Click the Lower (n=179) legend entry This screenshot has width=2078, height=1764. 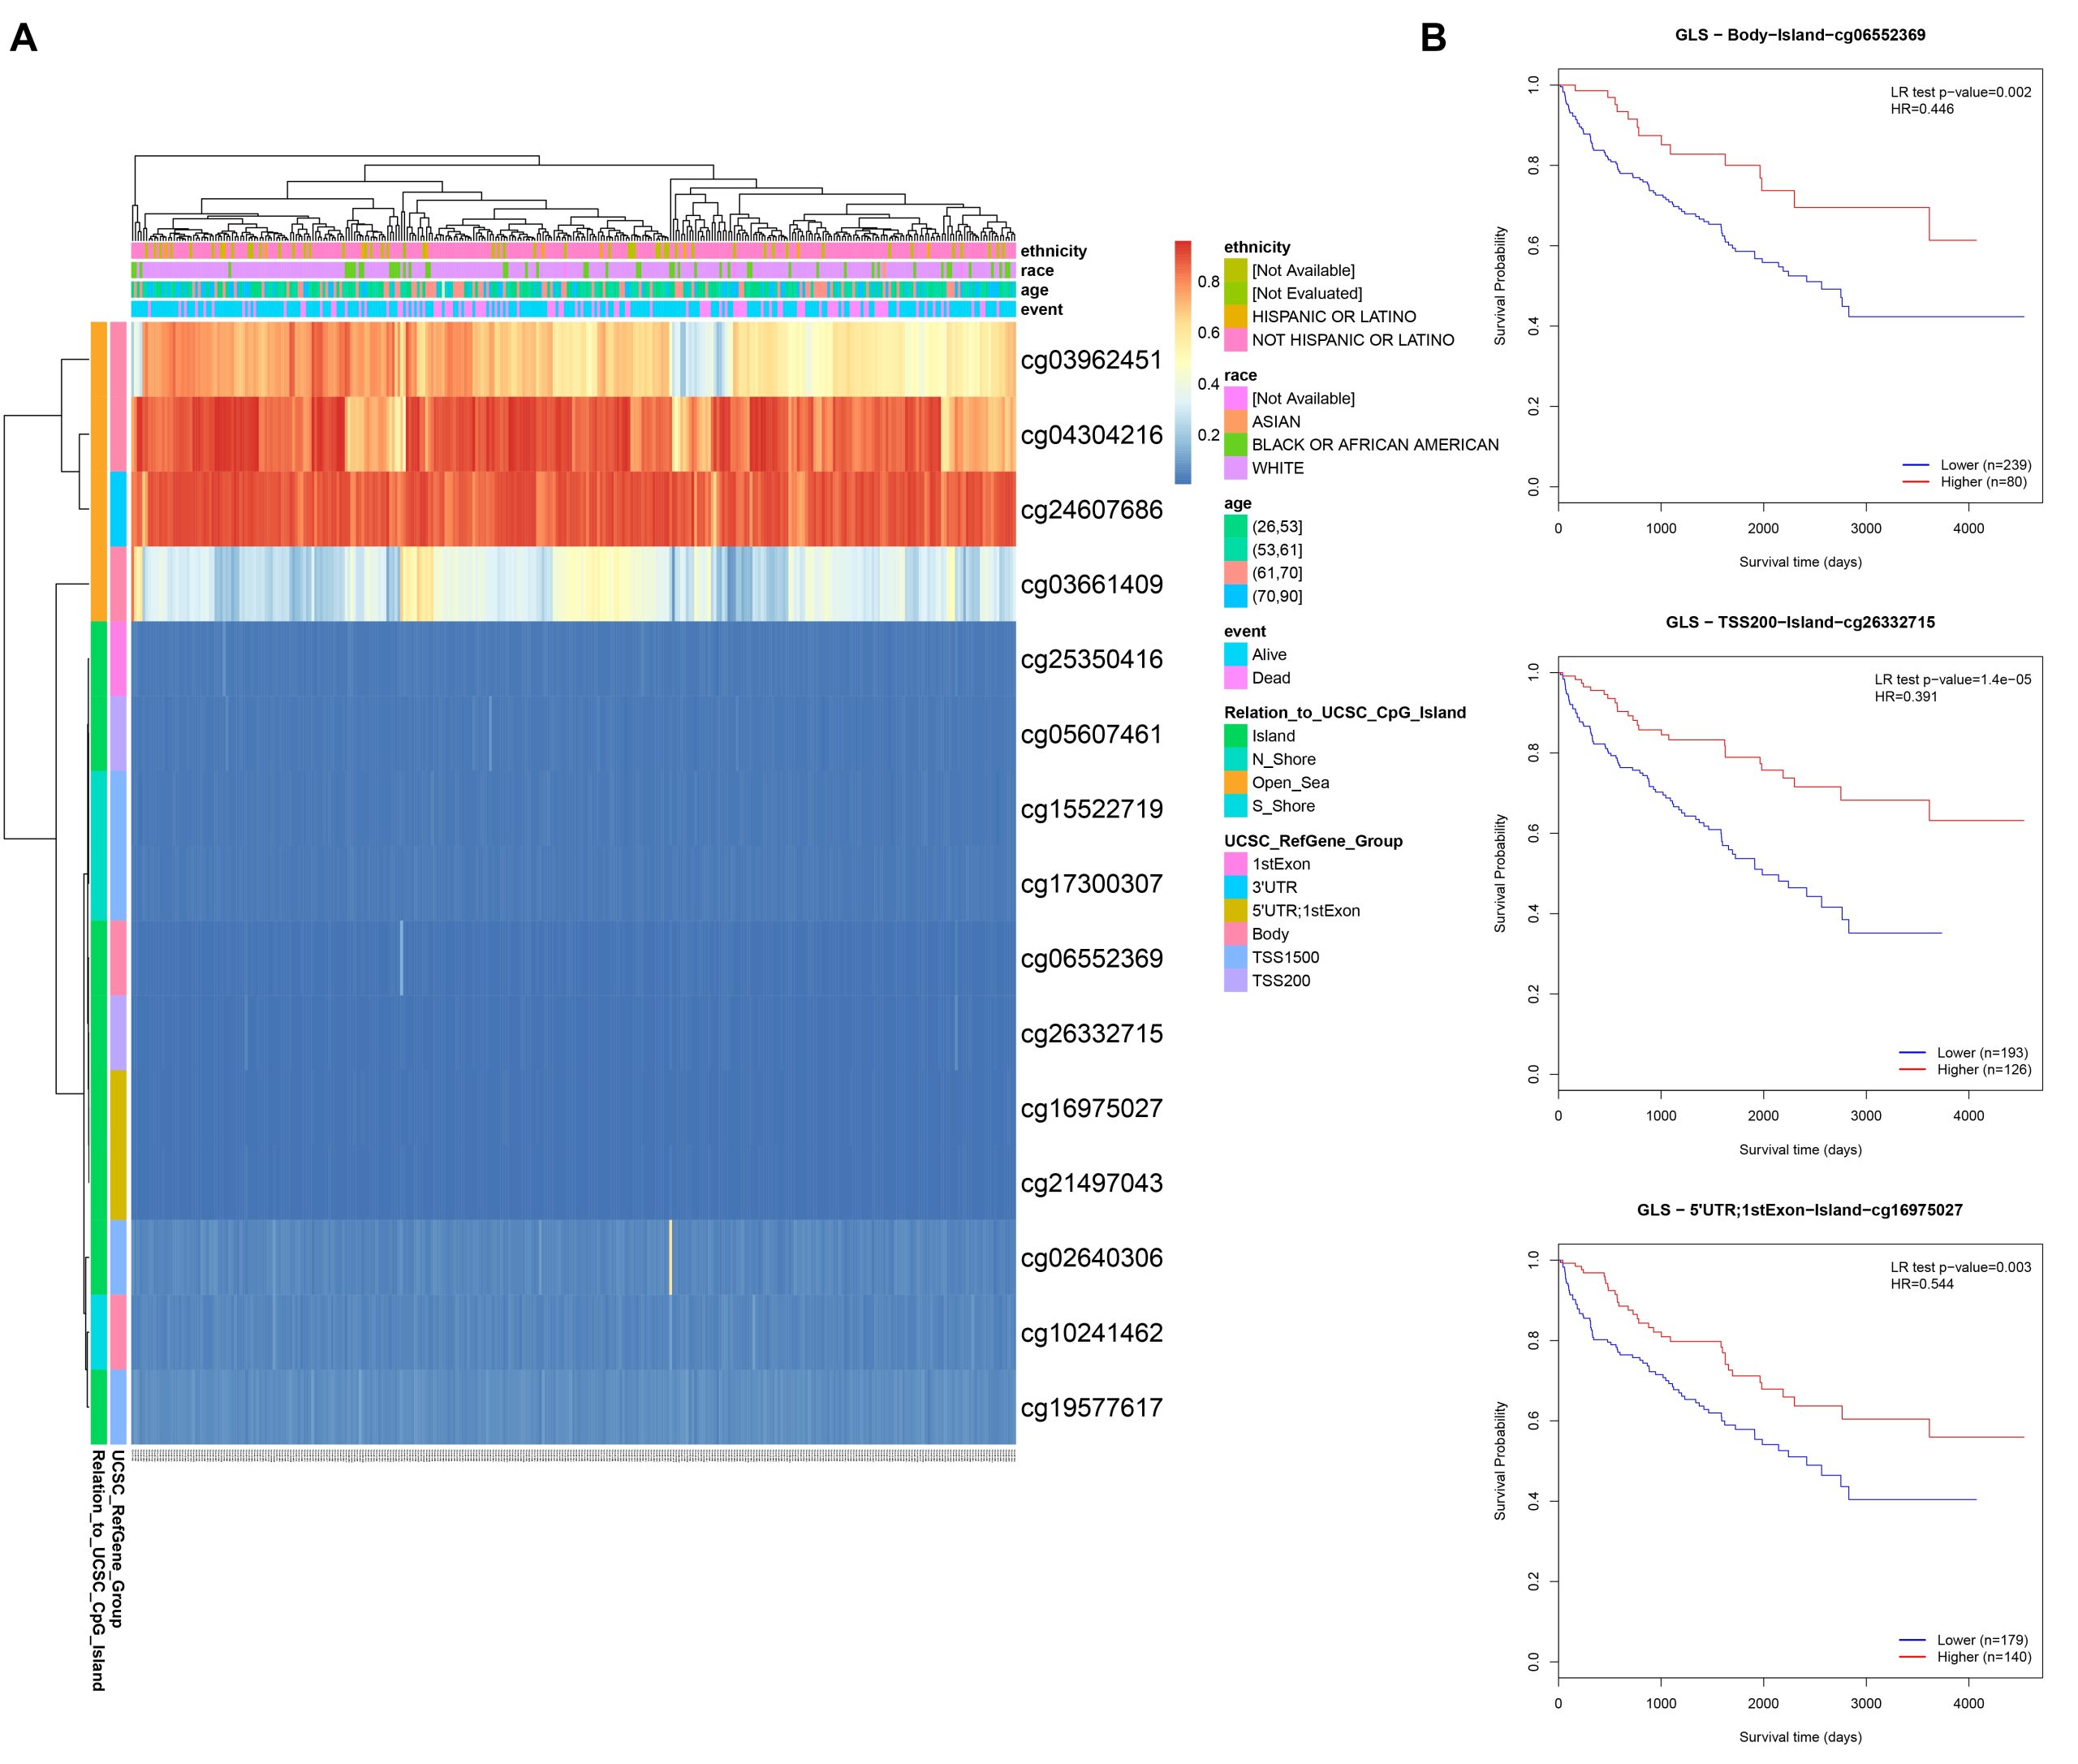(1981, 1640)
